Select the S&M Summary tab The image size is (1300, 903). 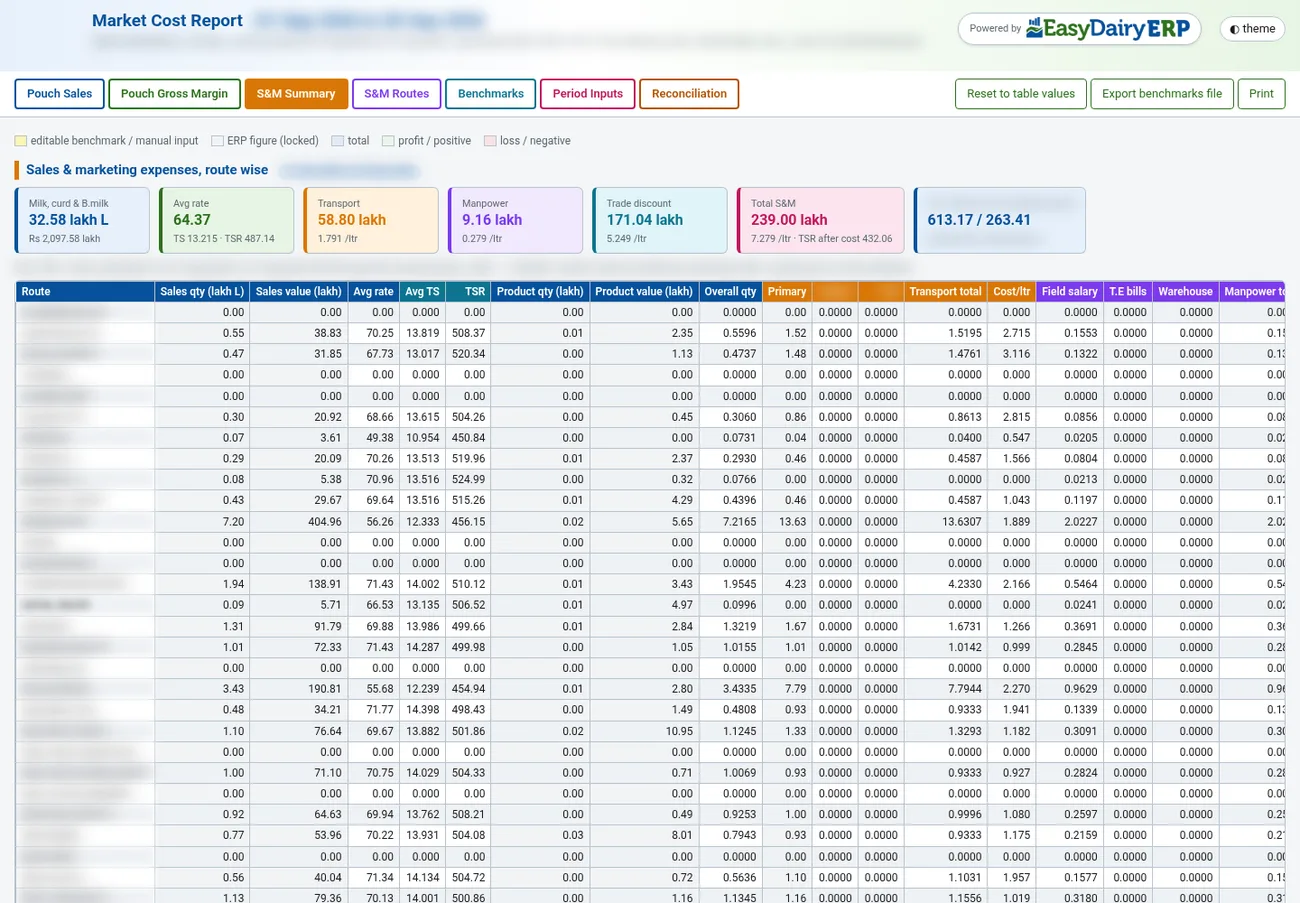[296, 94]
